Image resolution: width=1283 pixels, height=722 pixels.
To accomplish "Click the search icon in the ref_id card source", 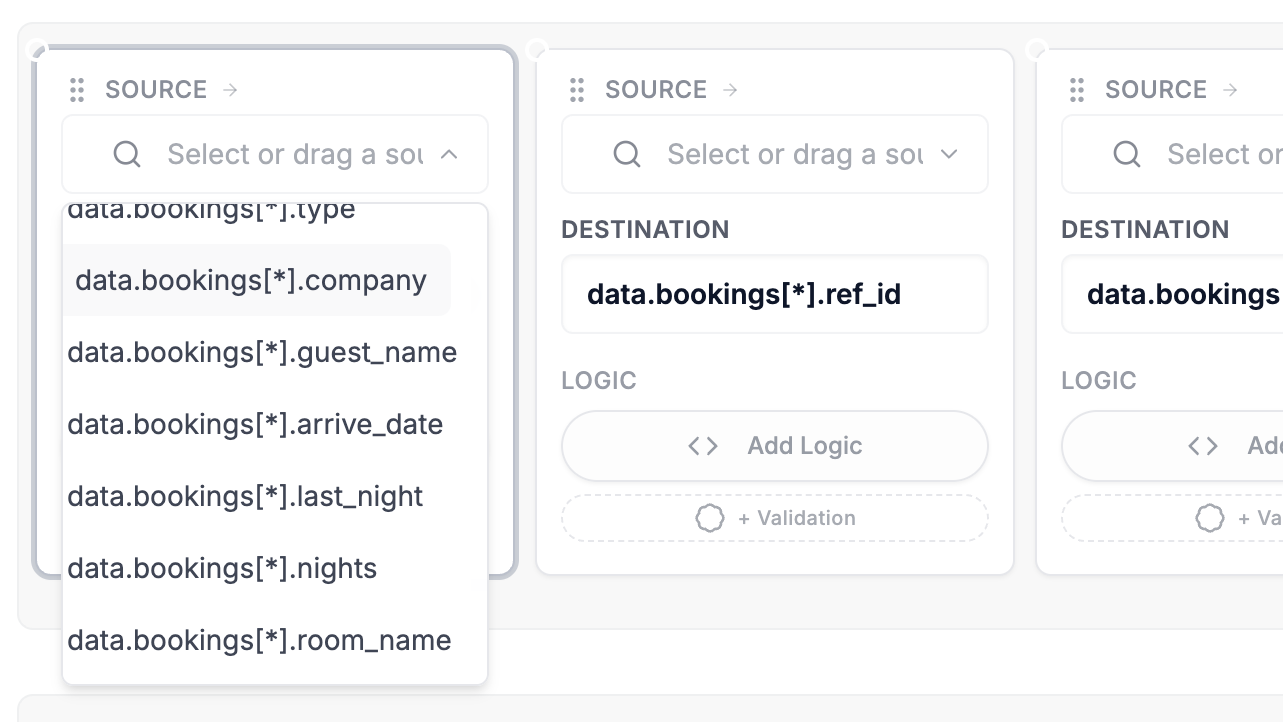I will coord(627,154).
